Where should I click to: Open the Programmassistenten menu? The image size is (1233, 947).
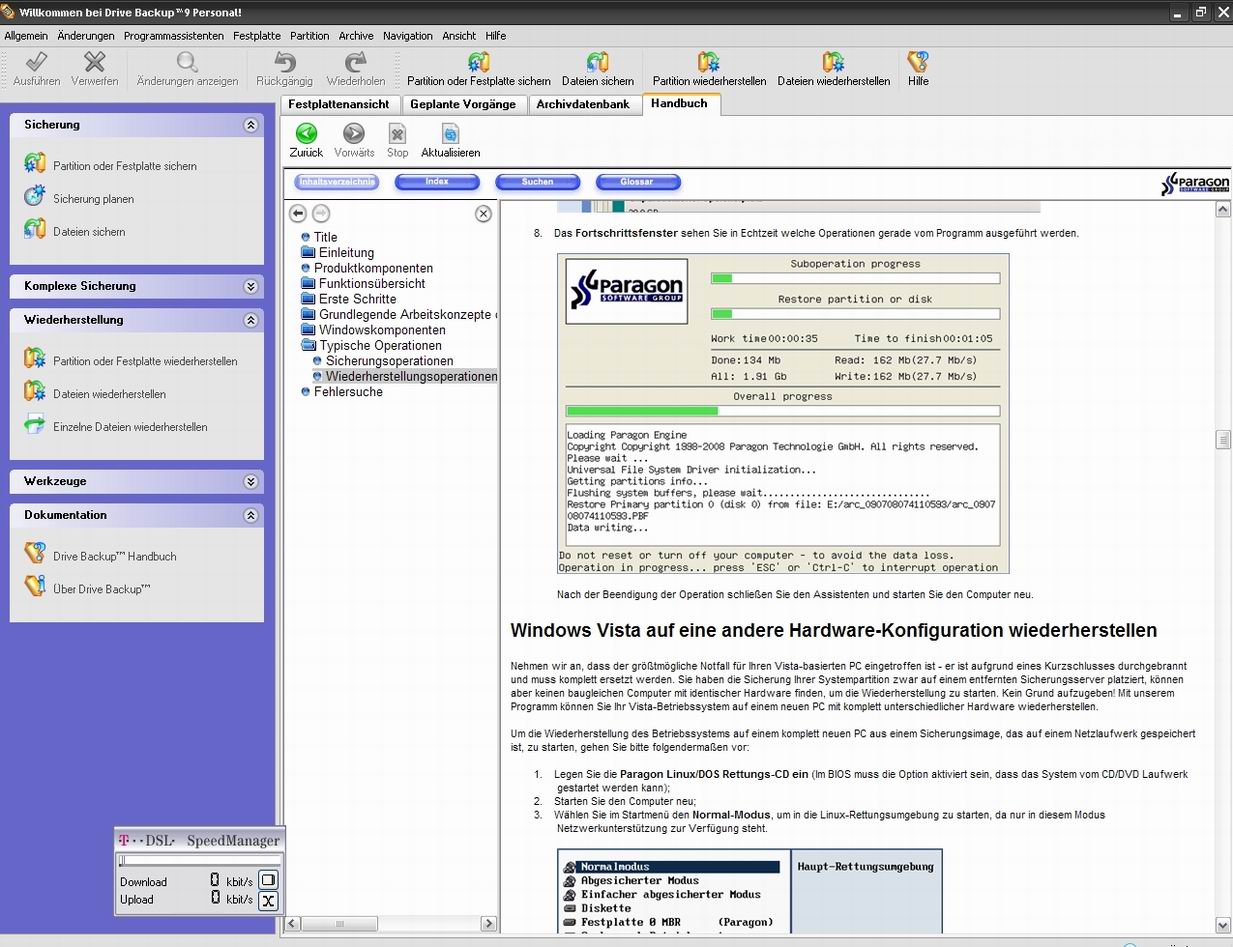(x=174, y=35)
